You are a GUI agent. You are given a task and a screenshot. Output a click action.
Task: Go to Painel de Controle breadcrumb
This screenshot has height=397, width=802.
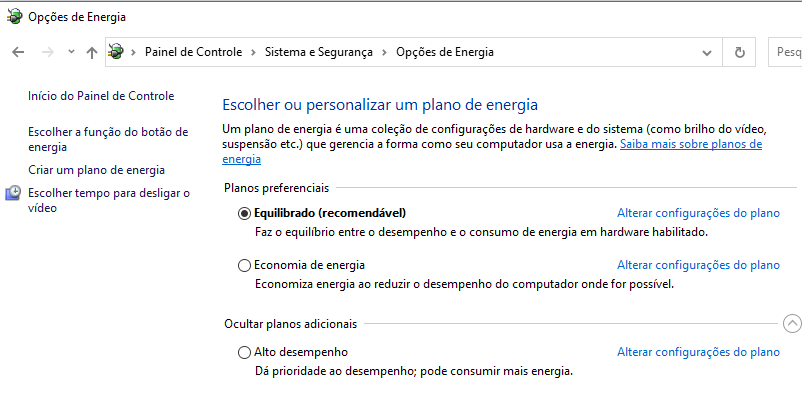click(x=193, y=52)
